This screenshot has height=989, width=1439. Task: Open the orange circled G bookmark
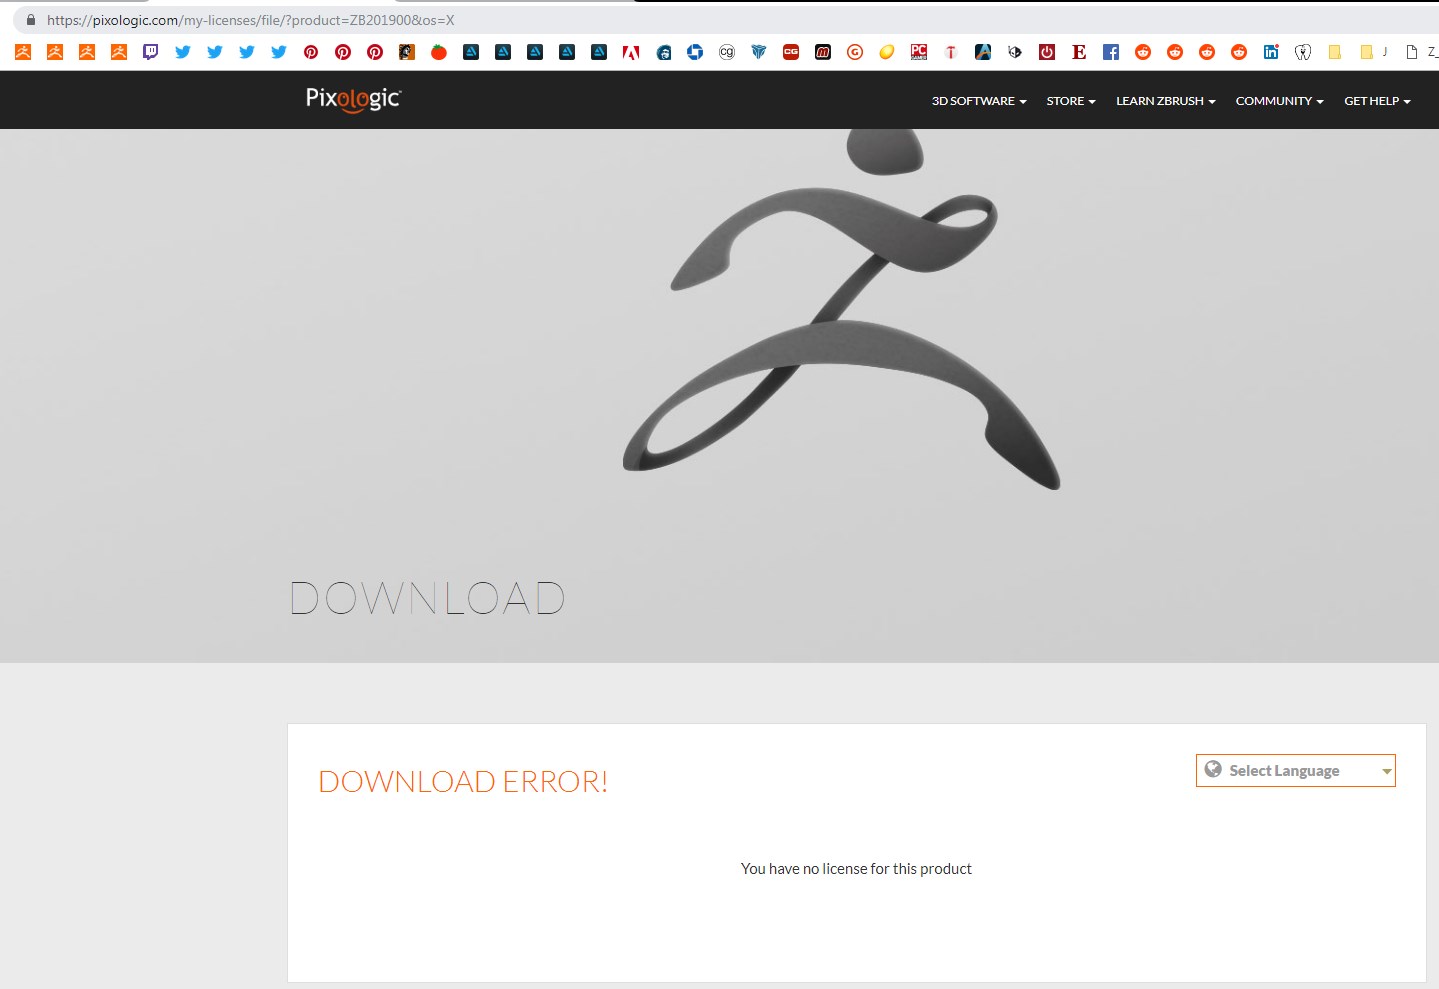pos(855,52)
